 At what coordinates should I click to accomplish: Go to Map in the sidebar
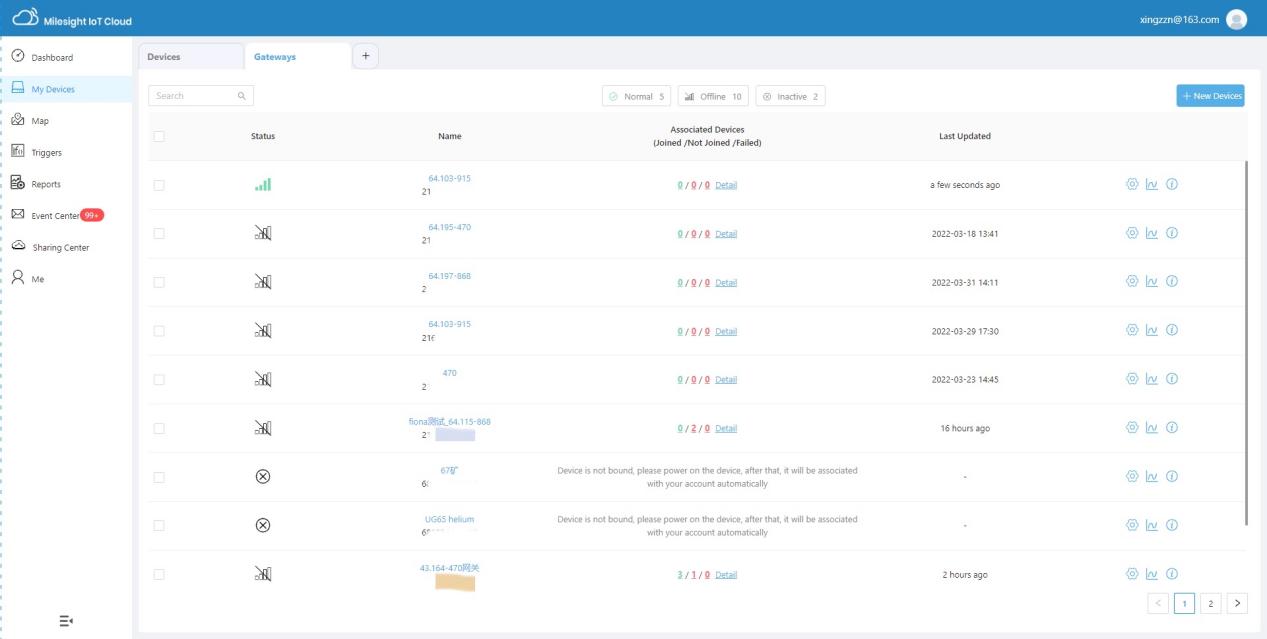pos(66,121)
